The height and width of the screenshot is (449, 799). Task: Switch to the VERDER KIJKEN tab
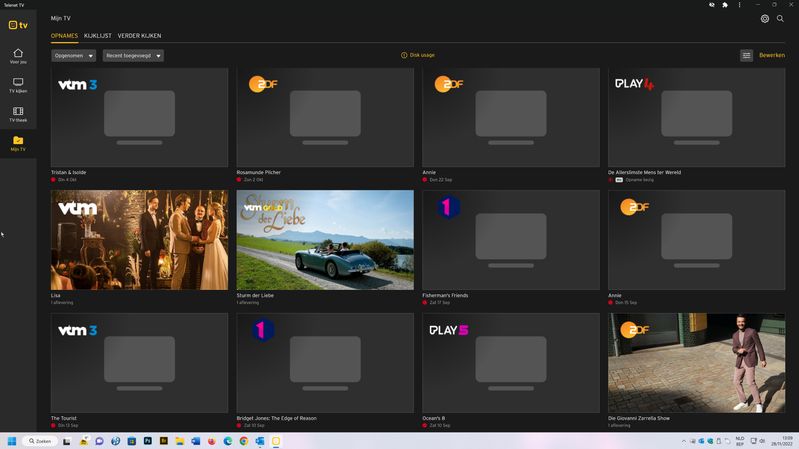pyautogui.click(x=139, y=36)
